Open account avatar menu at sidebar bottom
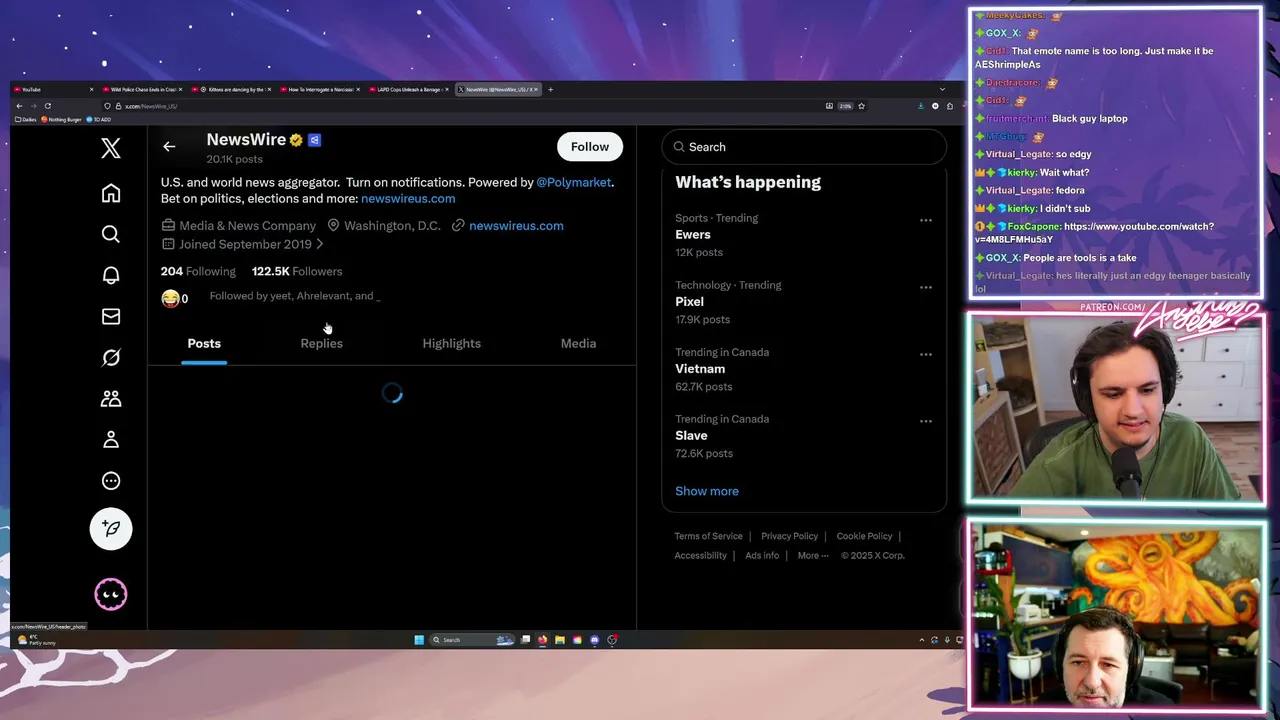The height and width of the screenshot is (720, 1280). 111,595
